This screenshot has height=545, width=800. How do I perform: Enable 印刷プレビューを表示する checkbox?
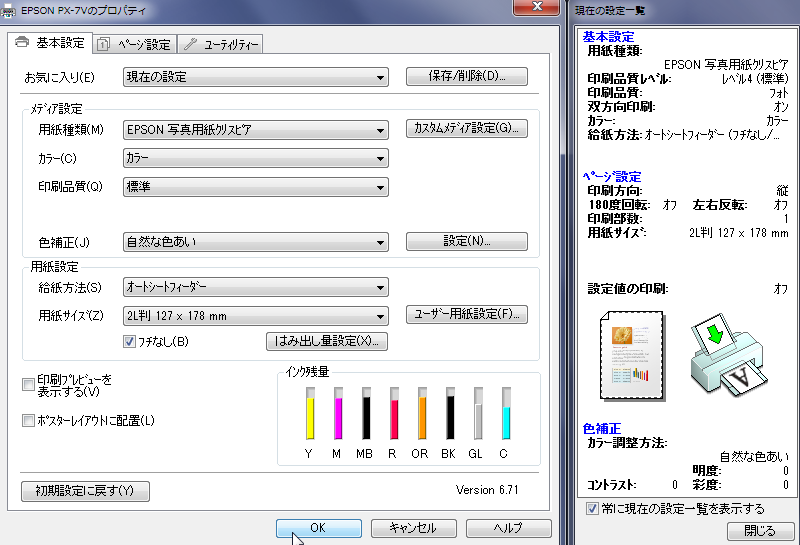[28, 385]
